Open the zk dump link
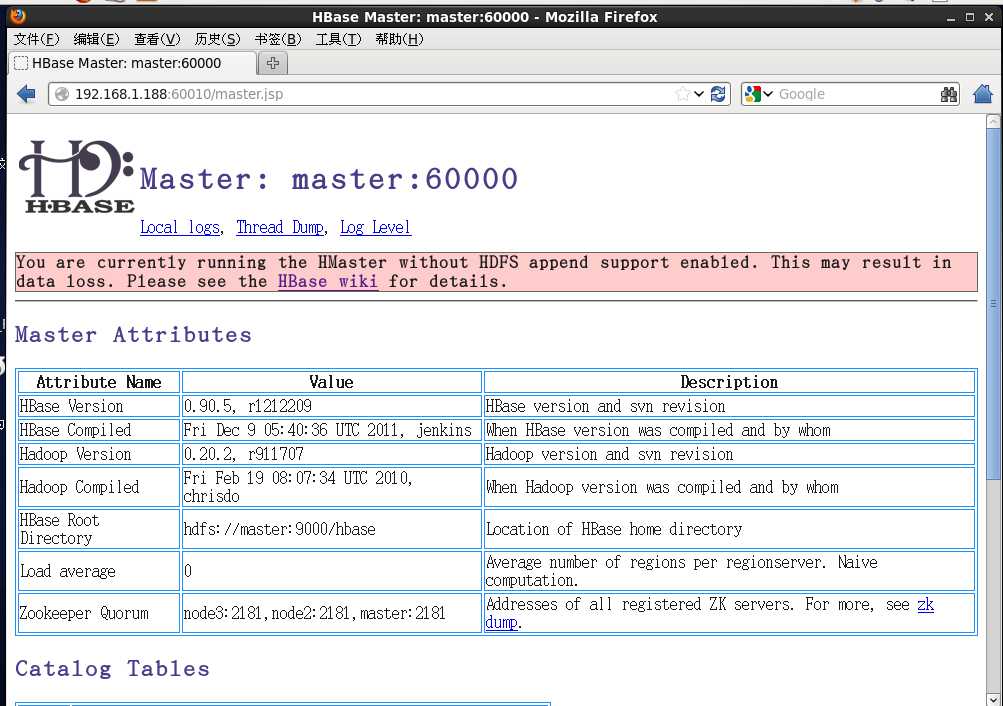The image size is (1003, 706). [925, 604]
